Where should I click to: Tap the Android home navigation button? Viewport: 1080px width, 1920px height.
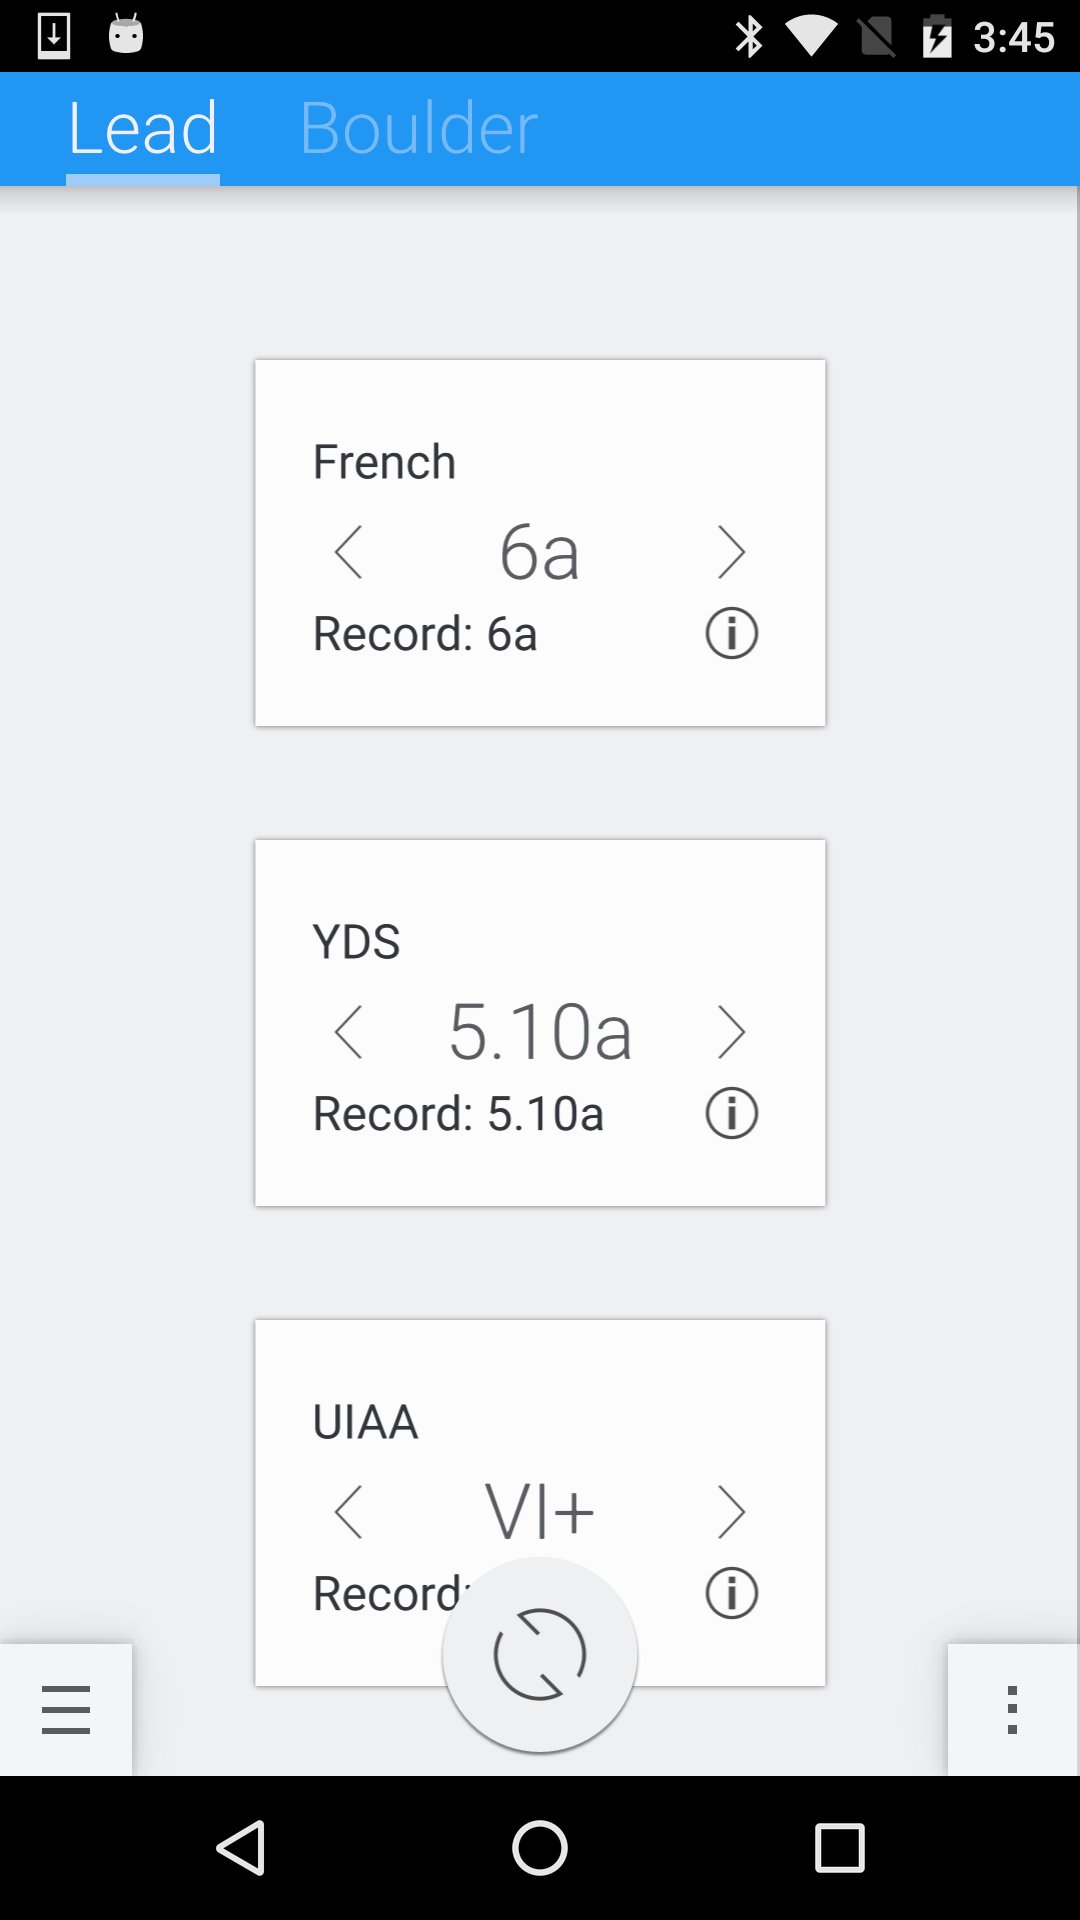pos(540,1847)
